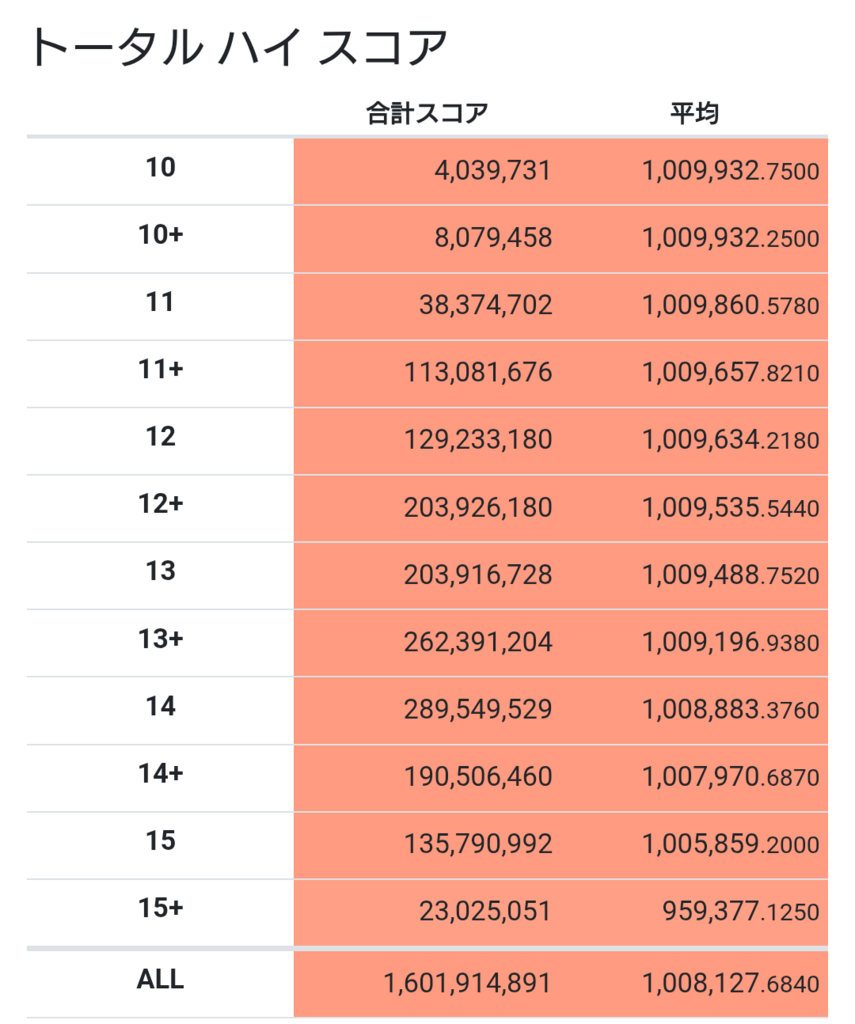Viewport: 855px width, 1024px height.
Task: Click the 15+ average 959,377.1250
Action: [741, 911]
